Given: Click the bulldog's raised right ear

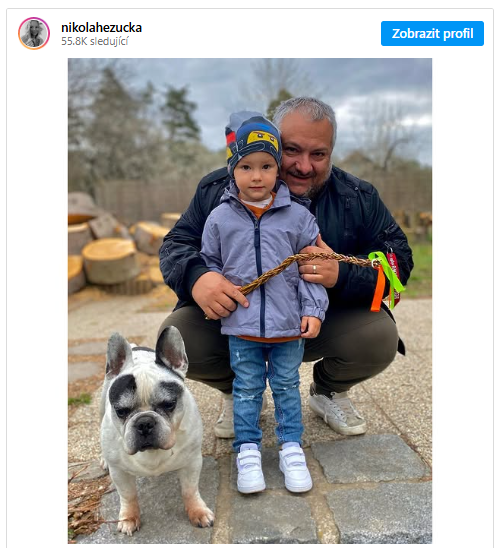Looking at the screenshot, I should [172, 349].
